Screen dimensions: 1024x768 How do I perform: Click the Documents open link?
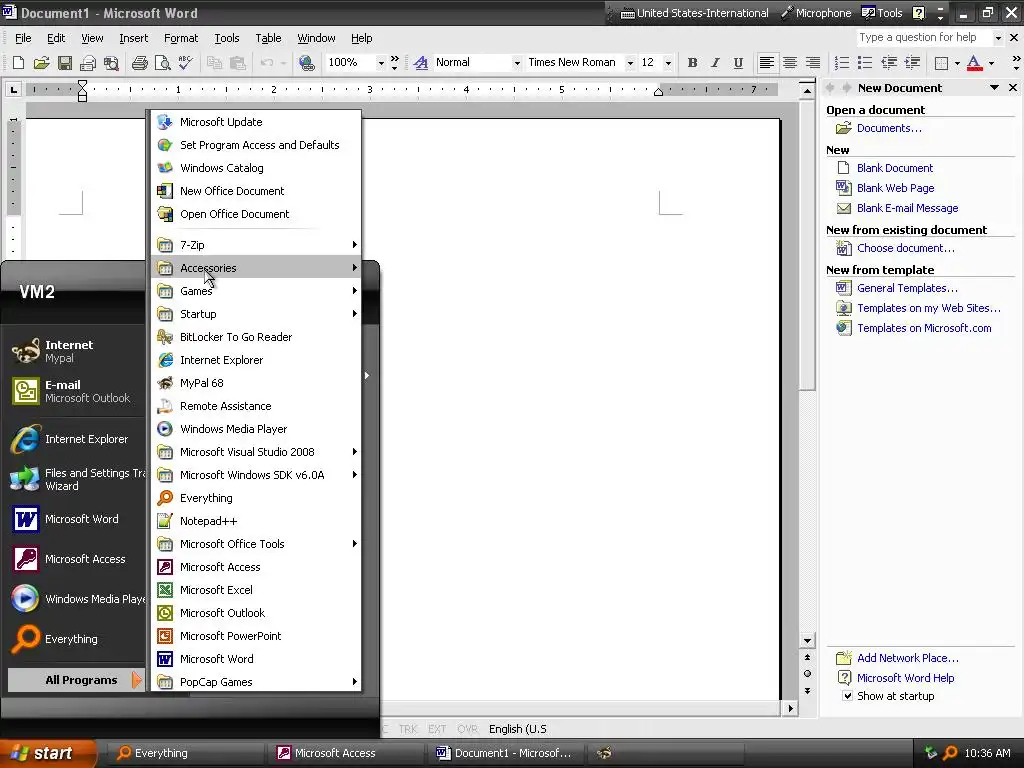(x=889, y=128)
